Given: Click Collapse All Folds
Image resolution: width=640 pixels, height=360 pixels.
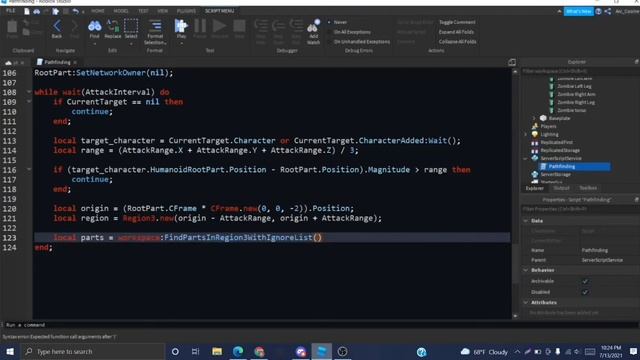Looking at the screenshot, I should click(458, 42).
